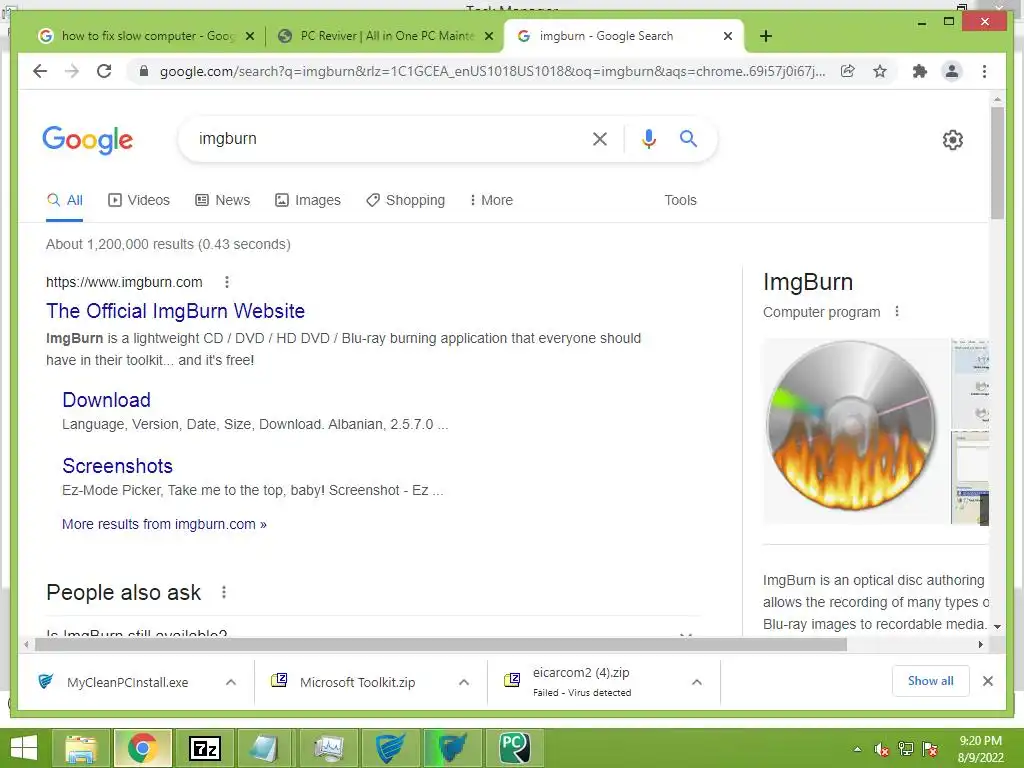Close the PC Reviver tab

pyautogui.click(x=488, y=36)
